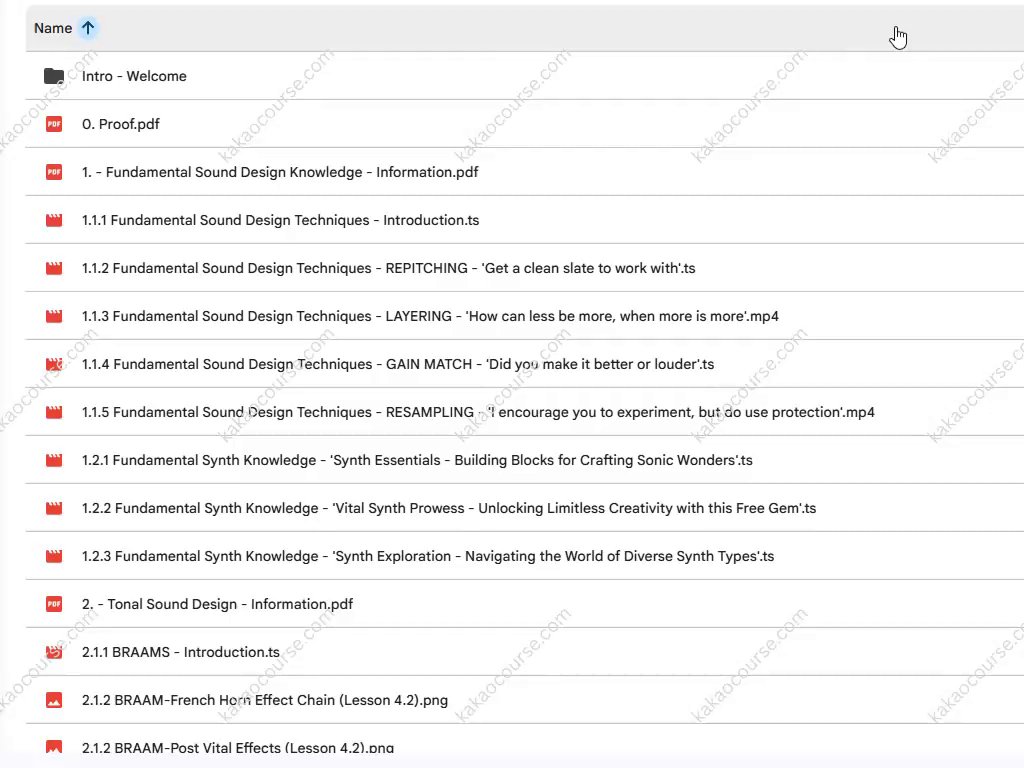1024x768 pixels.
Task: Open 1.2.3 Synth Exploration video file
Action: click(x=428, y=556)
